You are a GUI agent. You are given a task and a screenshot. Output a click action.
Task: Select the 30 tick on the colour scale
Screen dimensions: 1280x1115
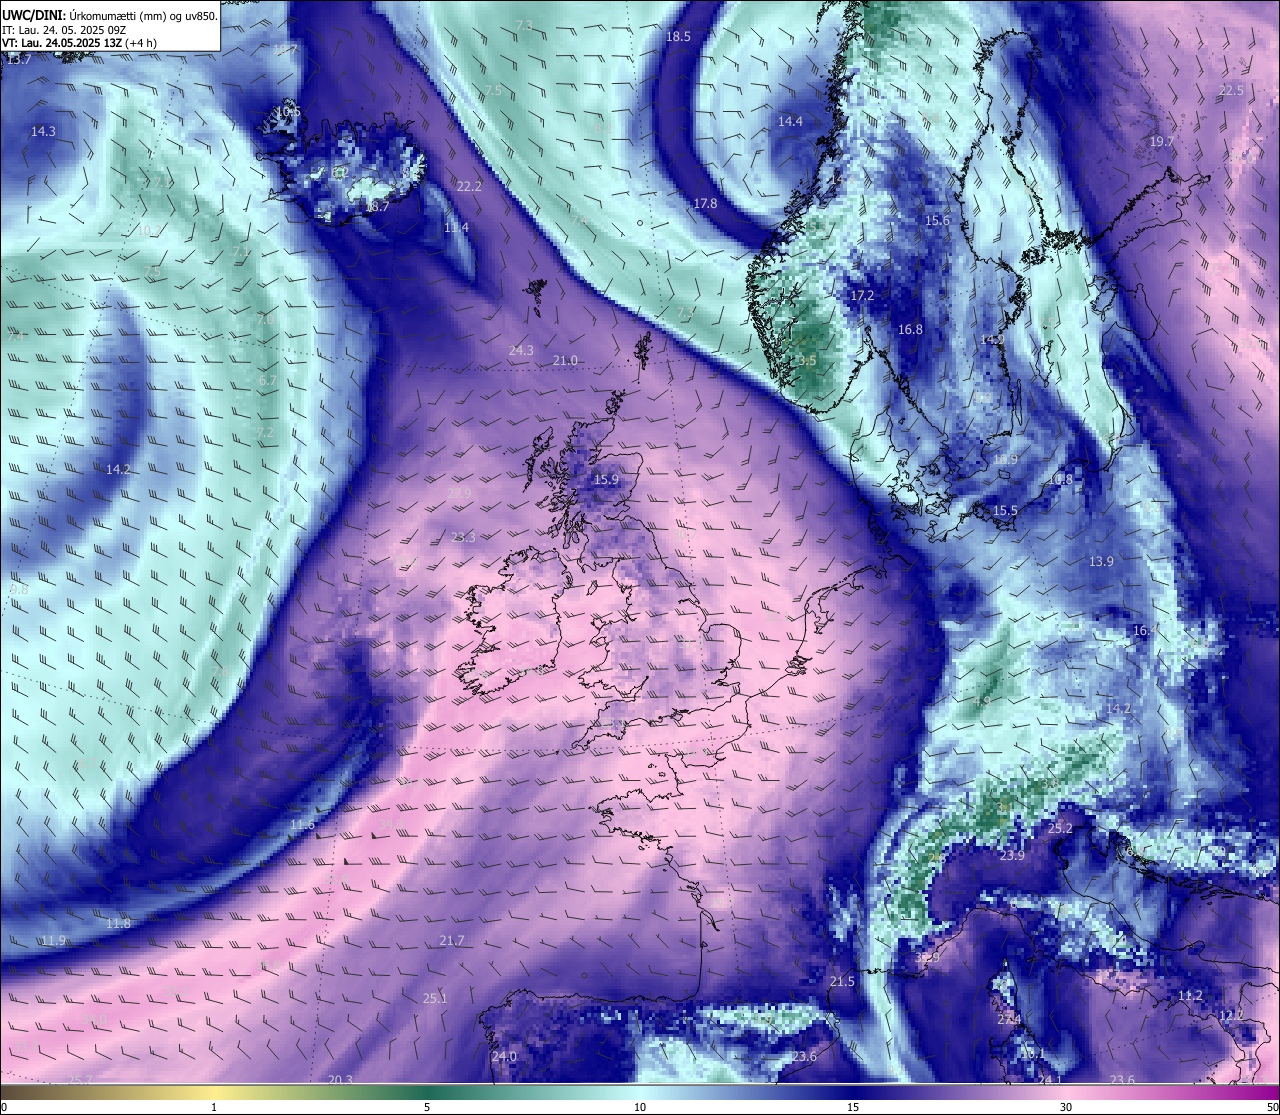[1066, 1106]
